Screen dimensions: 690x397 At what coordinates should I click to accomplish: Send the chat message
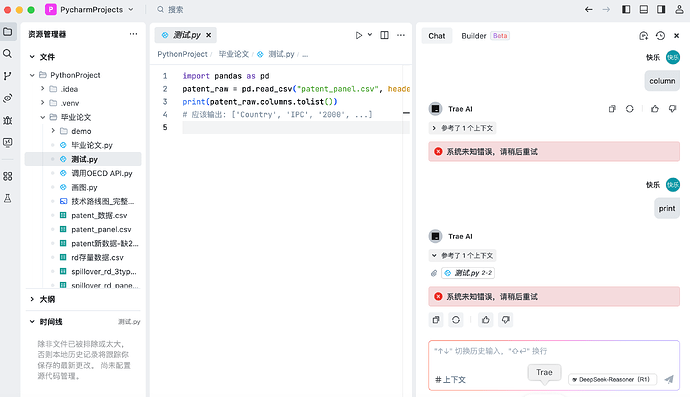tap(669, 379)
